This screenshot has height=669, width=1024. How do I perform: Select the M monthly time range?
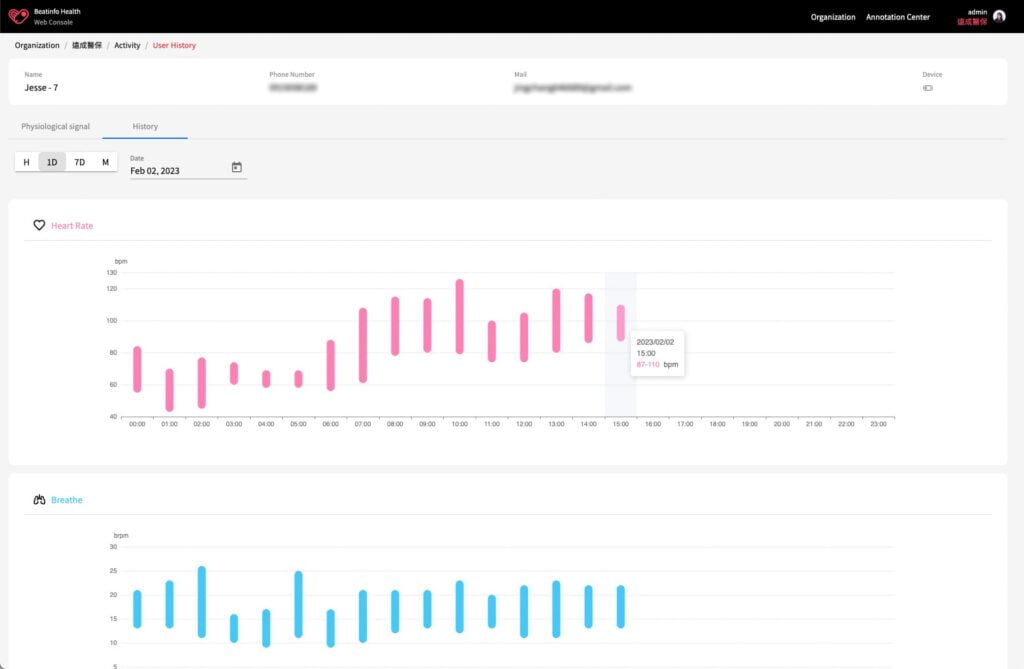pyautogui.click(x=105, y=161)
